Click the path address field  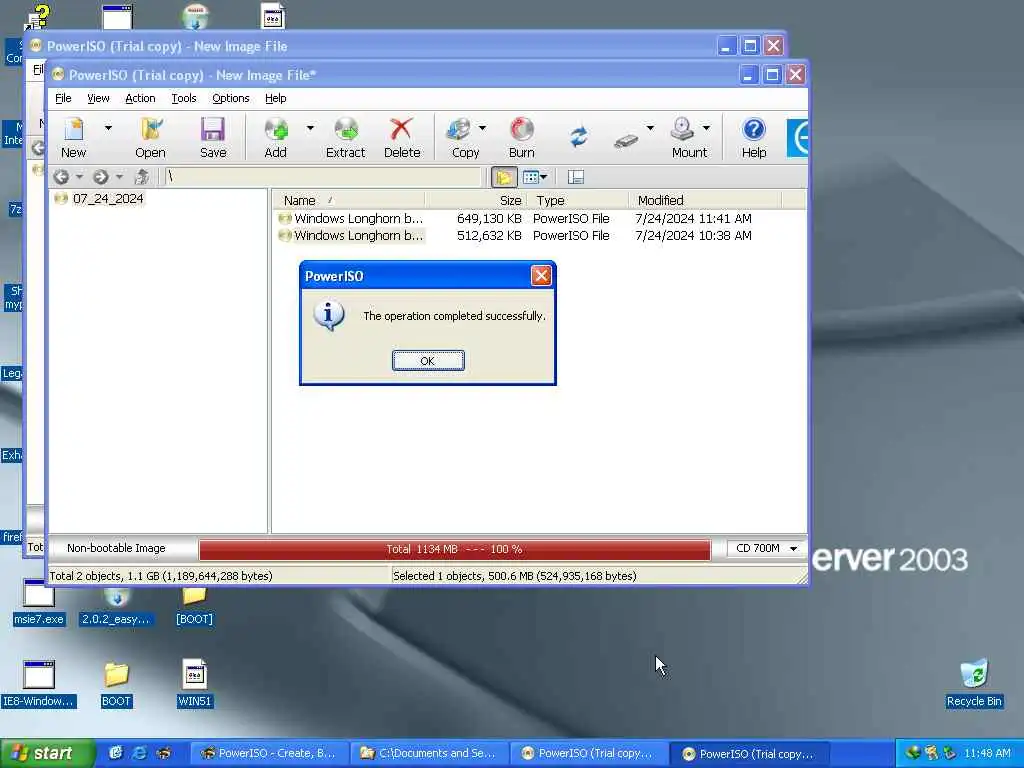coord(323,177)
